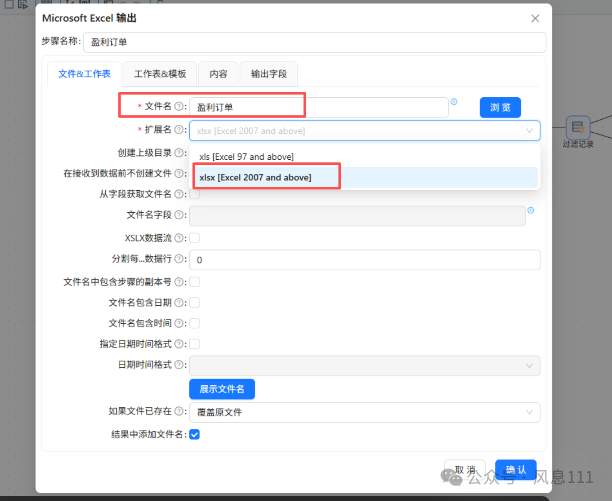Enable the 文件名包含日期 checkbox
The width and height of the screenshot is (612, 501).
tap(195, 302)
